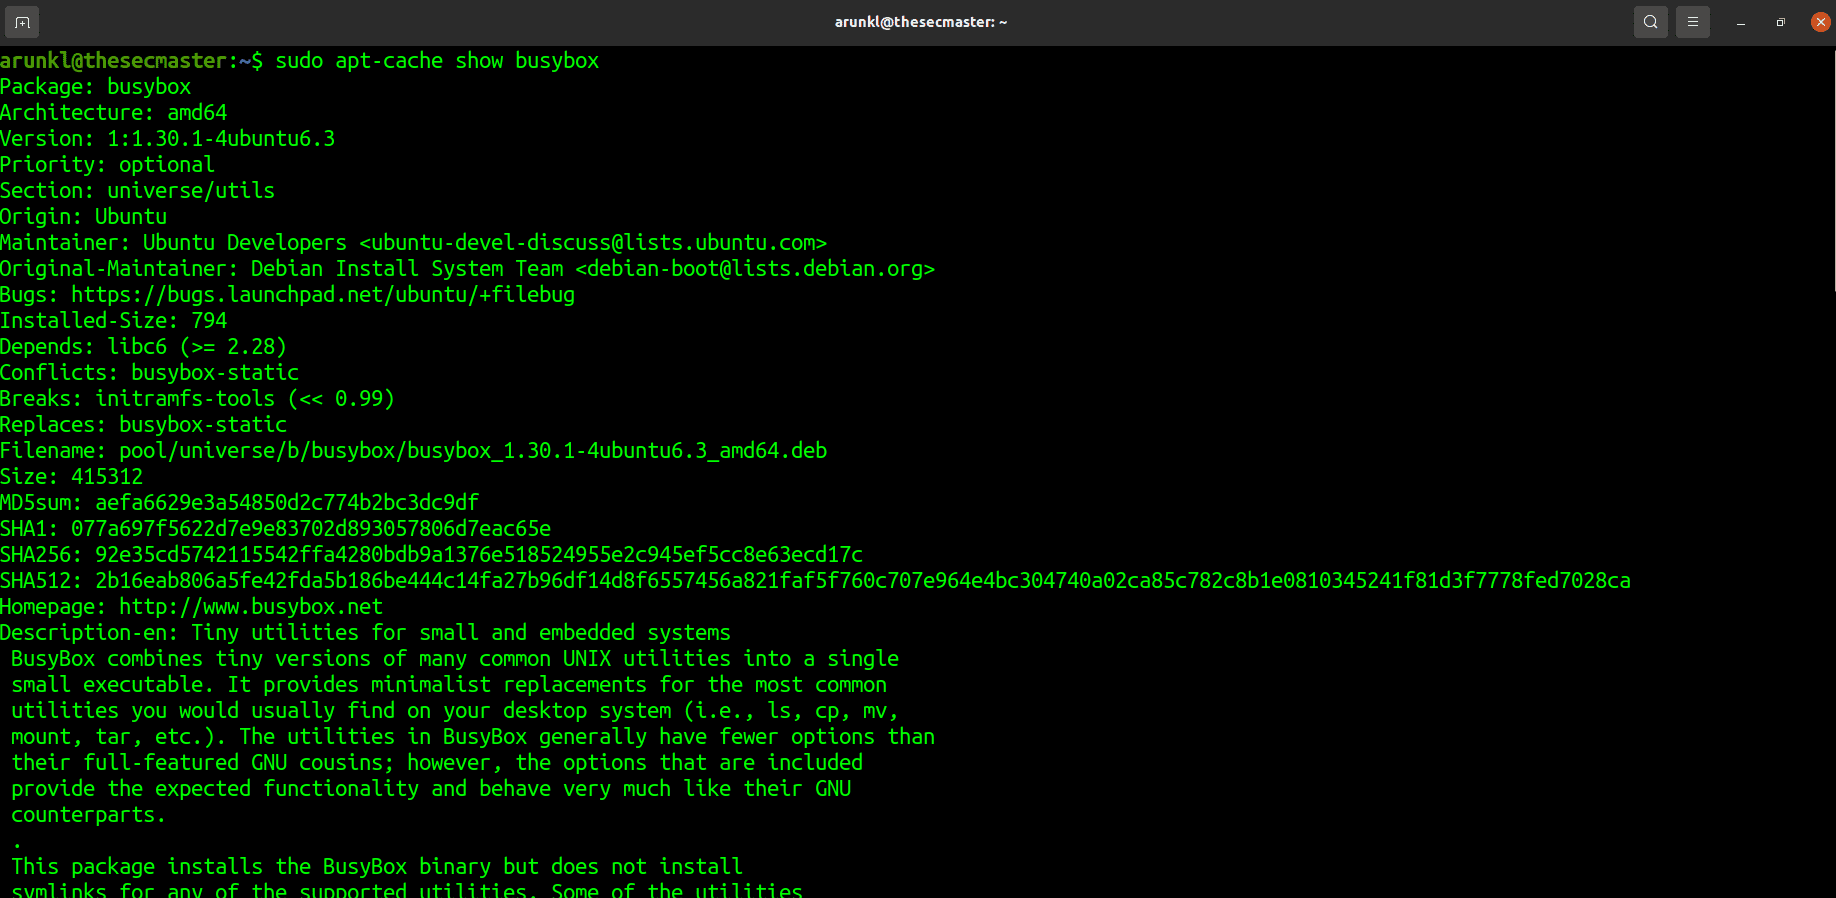Viewport: 1836px width, 898px height.
Task: Open the terminal search icon
Action: [x=1651, y=22]
